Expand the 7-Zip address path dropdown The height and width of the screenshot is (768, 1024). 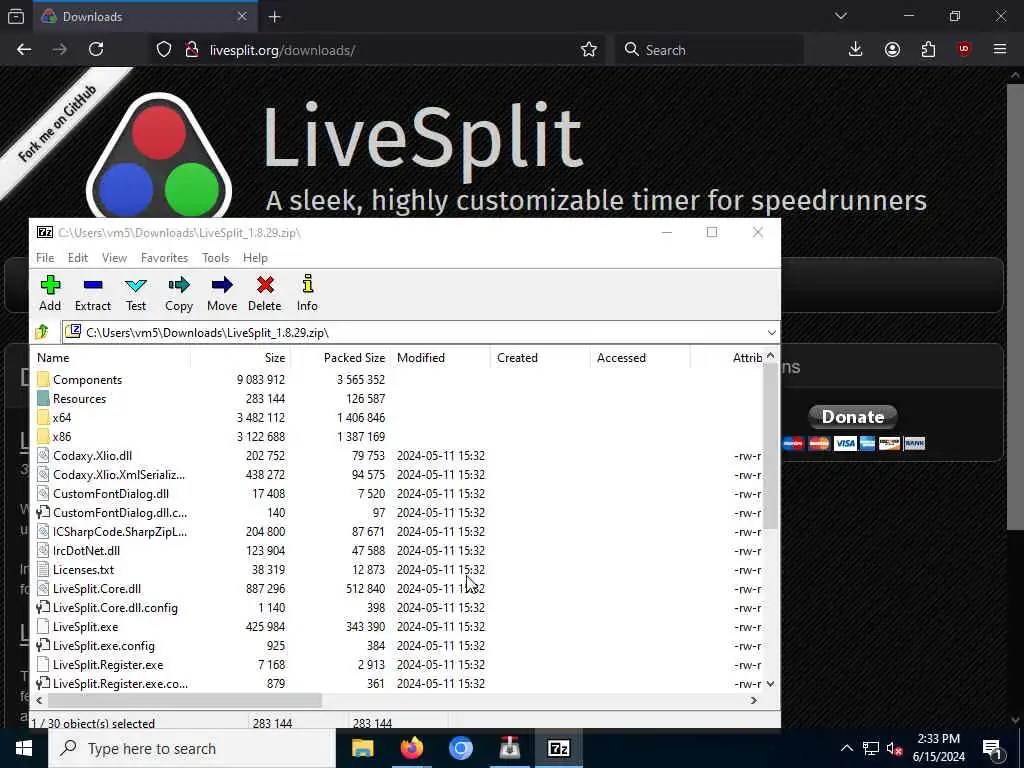tap(771, 332)
